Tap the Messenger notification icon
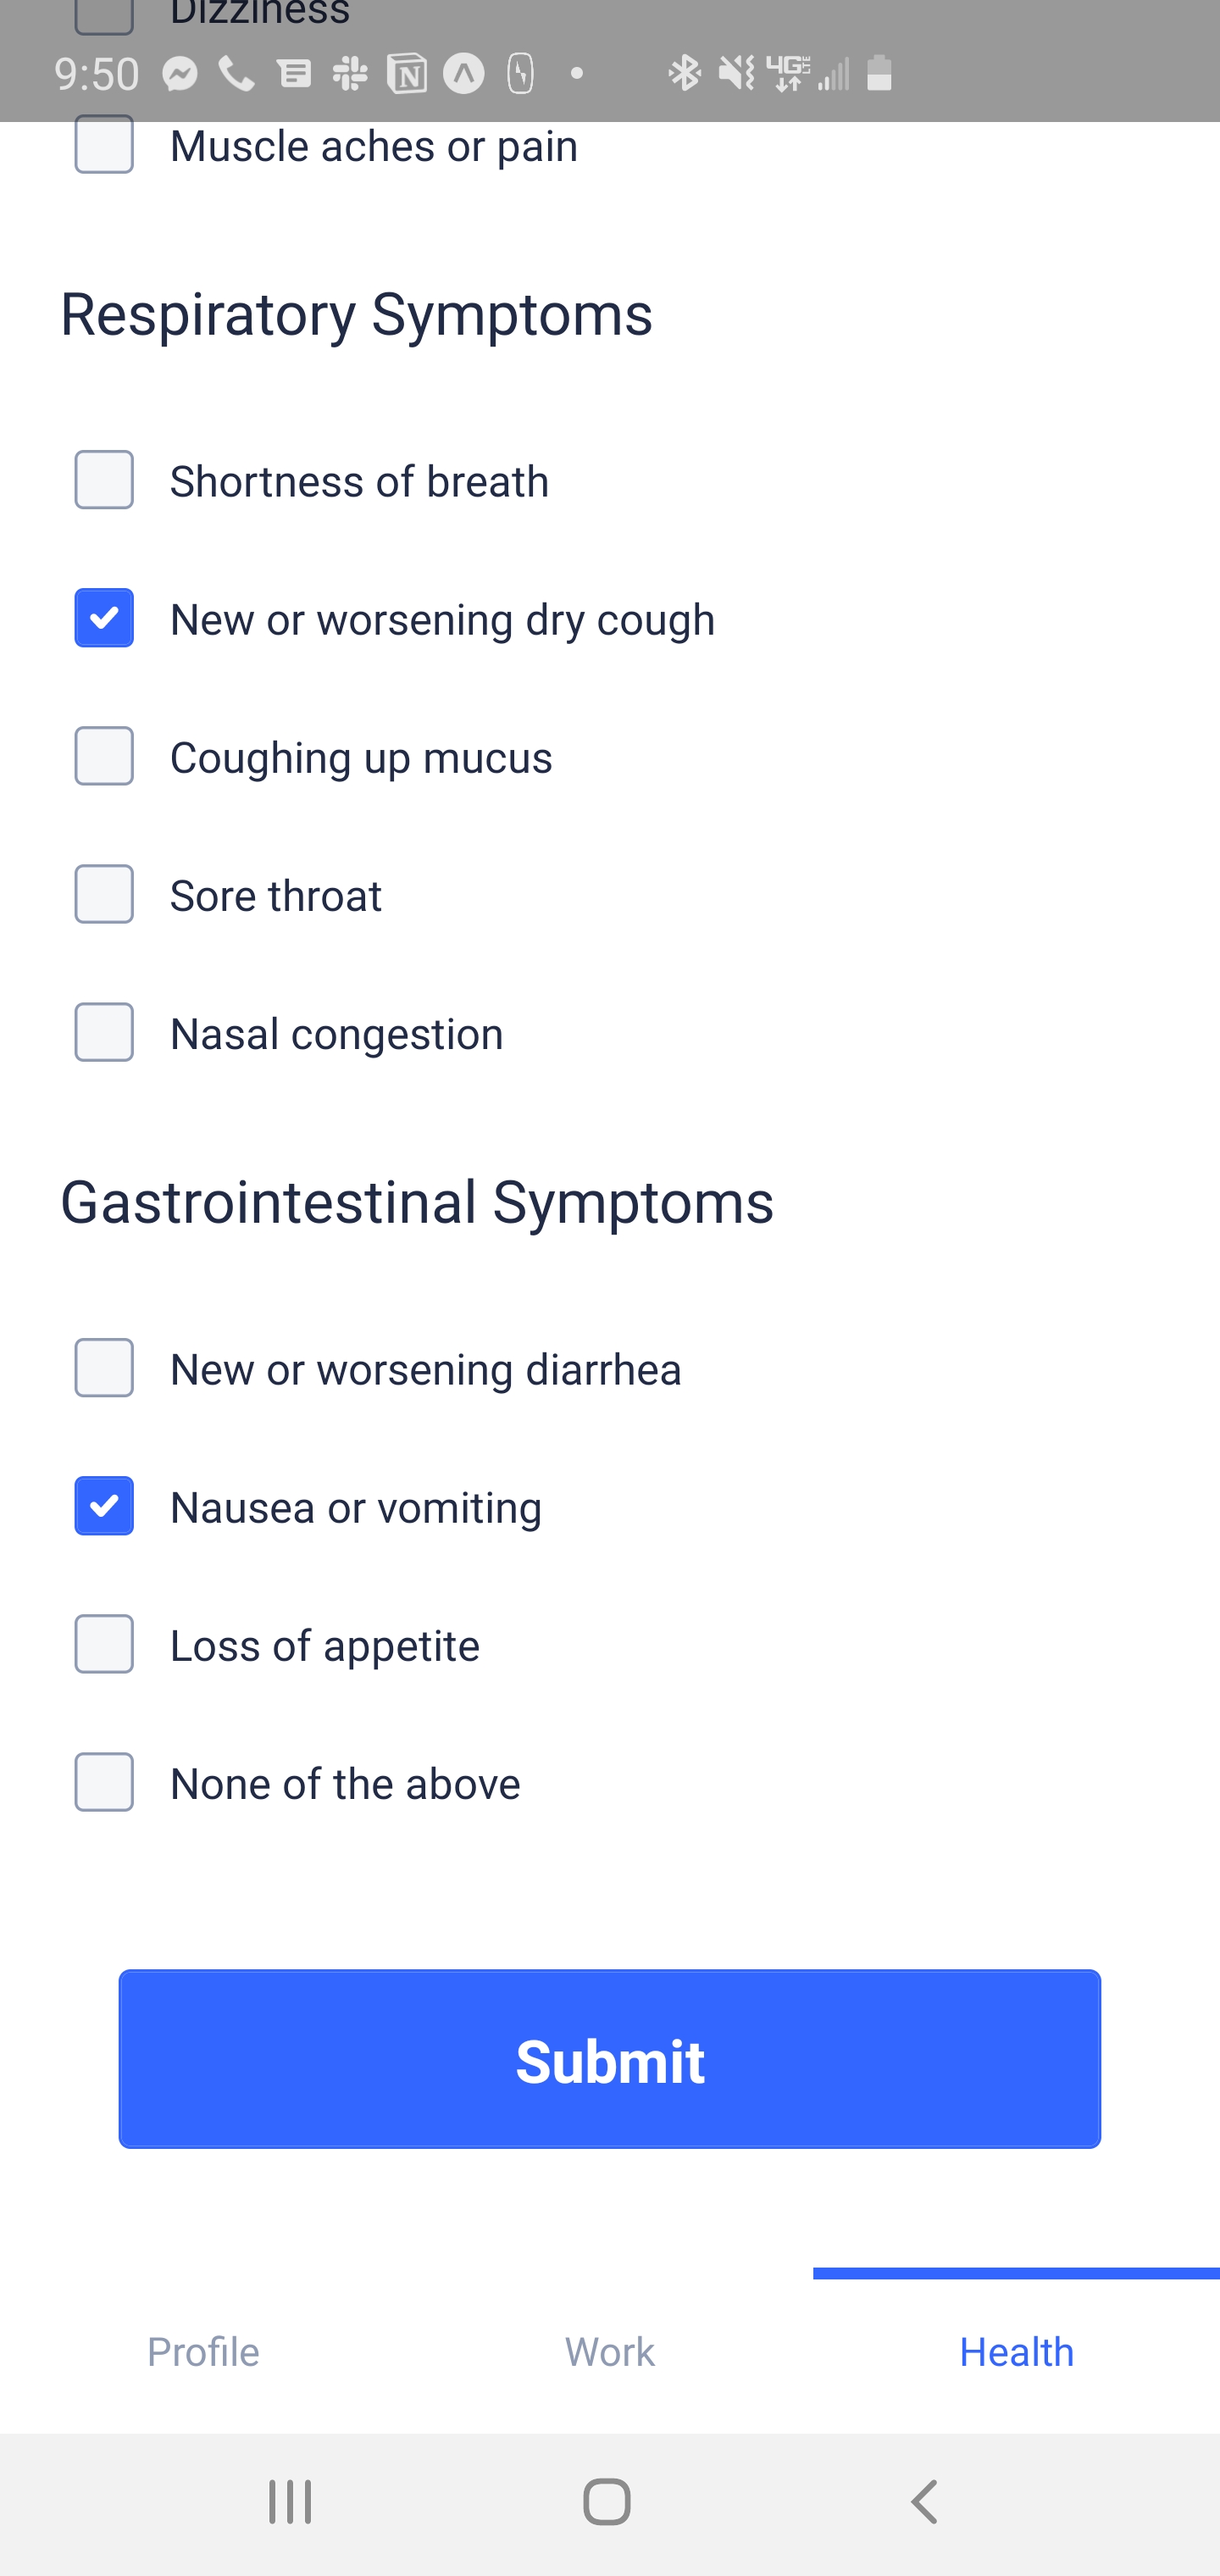Viewport: 1220px width, 2576px height. click(x=180, y=74)
